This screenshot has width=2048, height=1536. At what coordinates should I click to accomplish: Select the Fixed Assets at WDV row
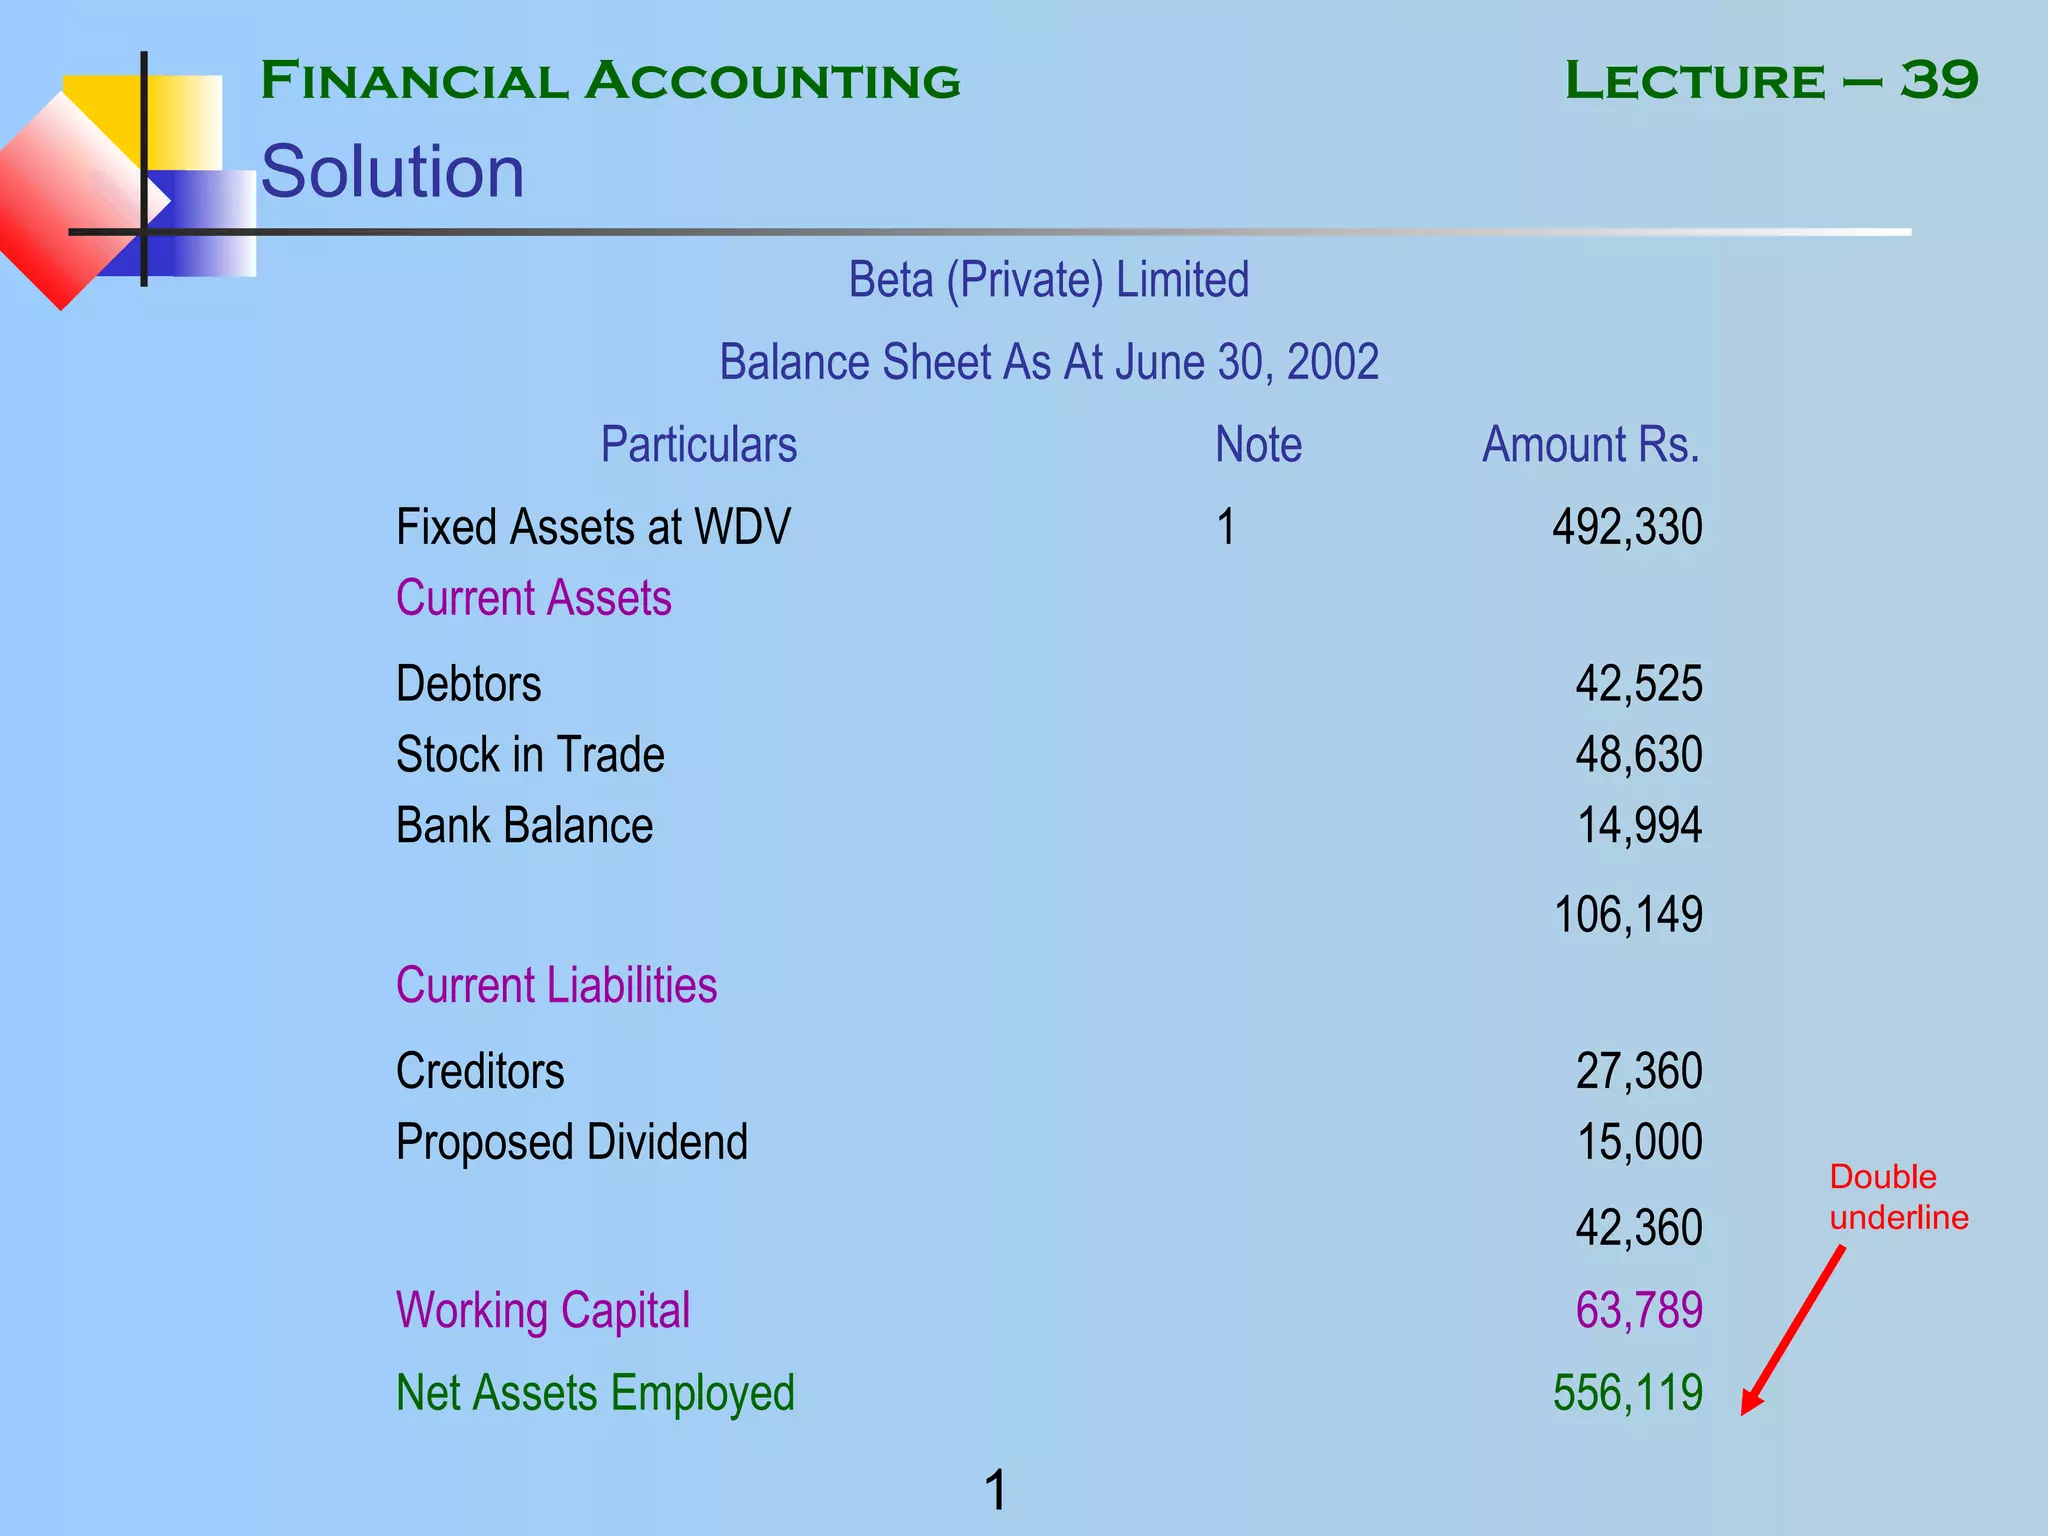[593, 527]
